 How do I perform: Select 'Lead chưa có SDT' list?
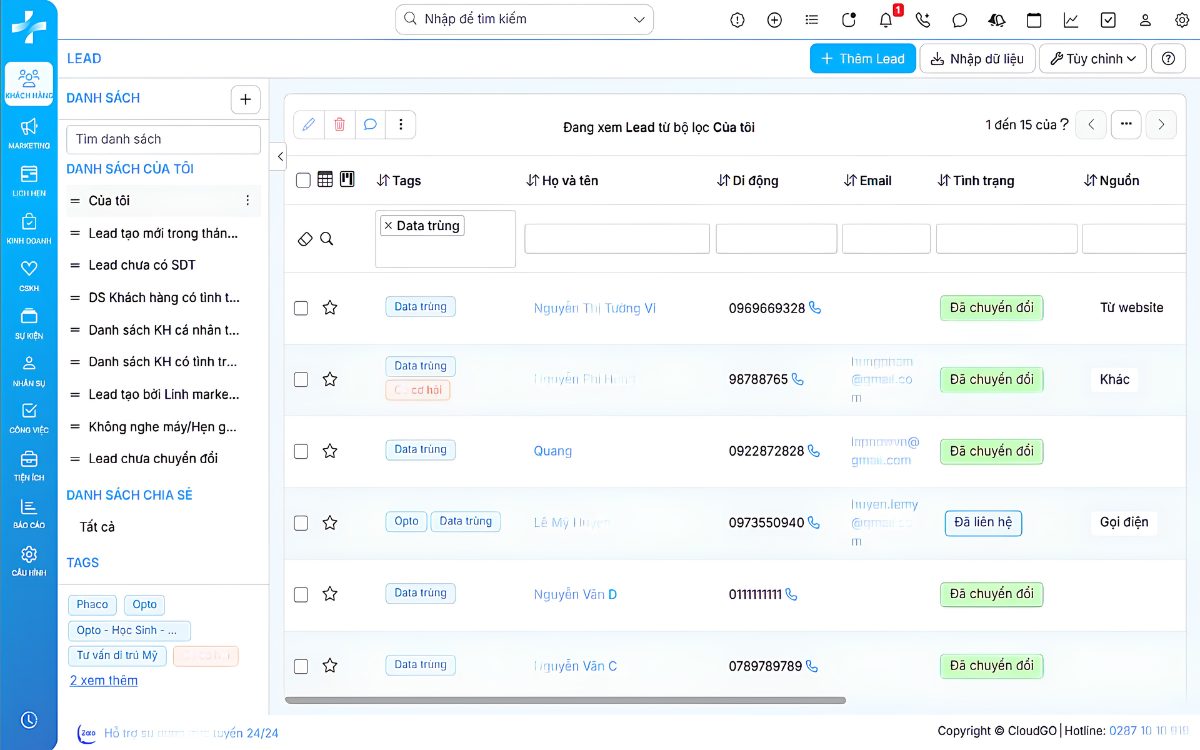pos(142,265)
